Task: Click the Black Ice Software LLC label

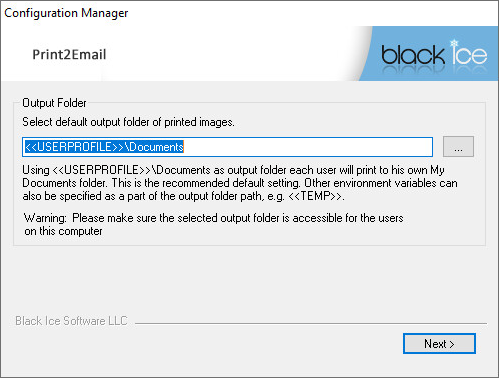Action: 71,321
